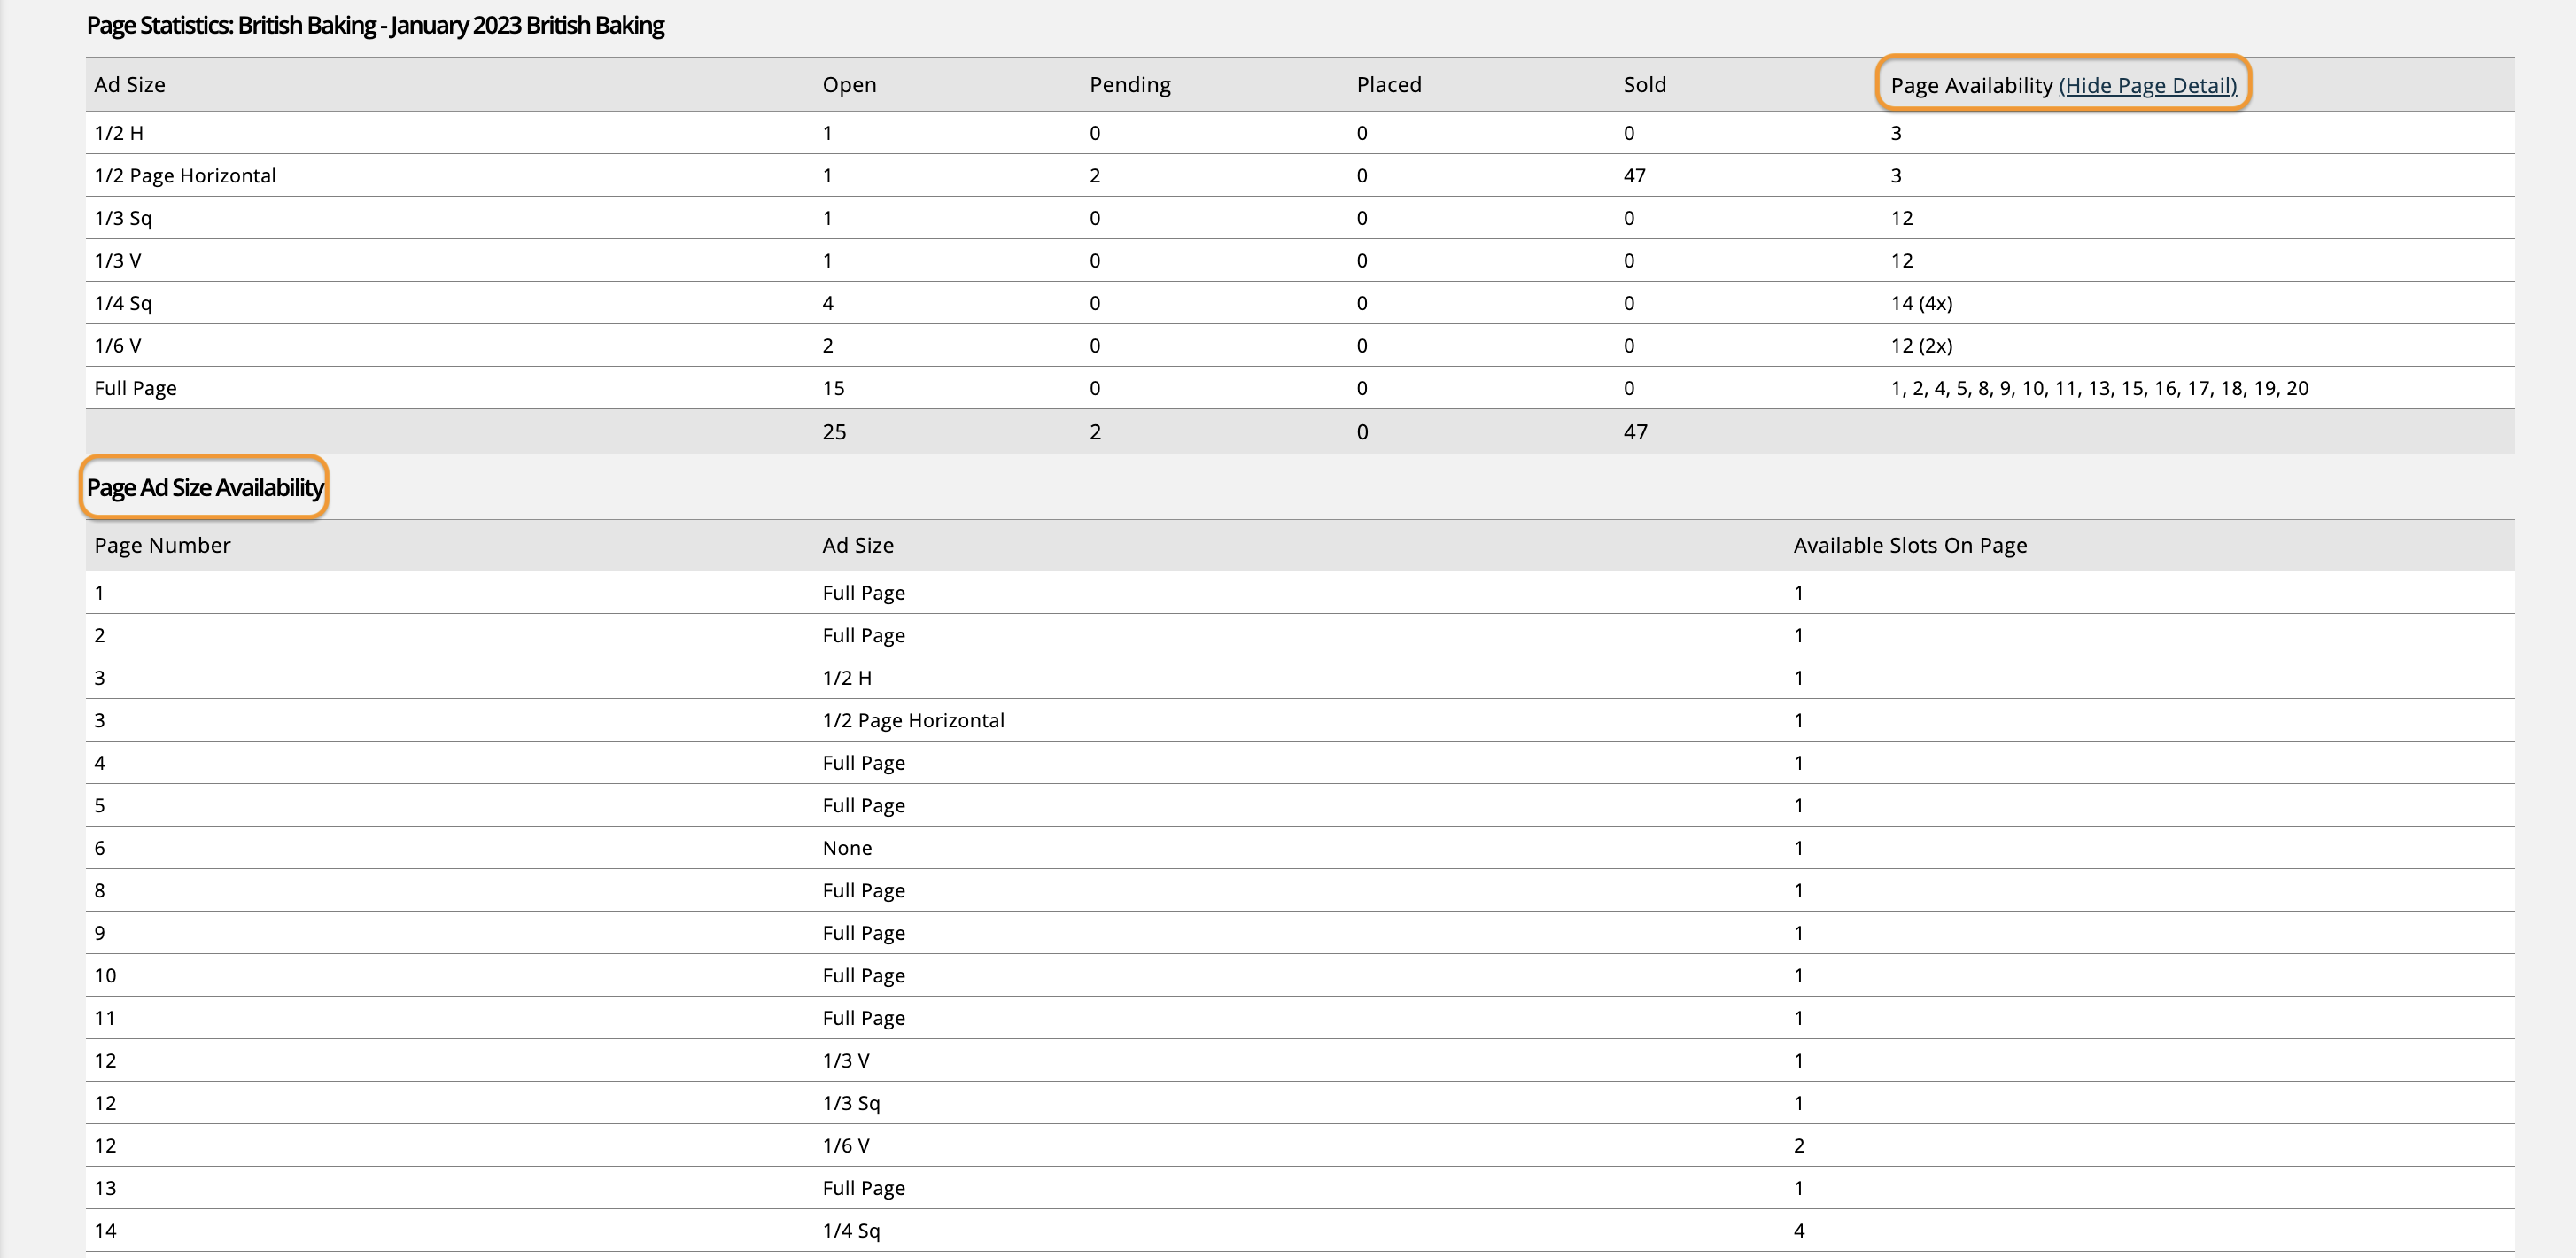
Task: Click the Sold column header
Action: click(1644, 85)
